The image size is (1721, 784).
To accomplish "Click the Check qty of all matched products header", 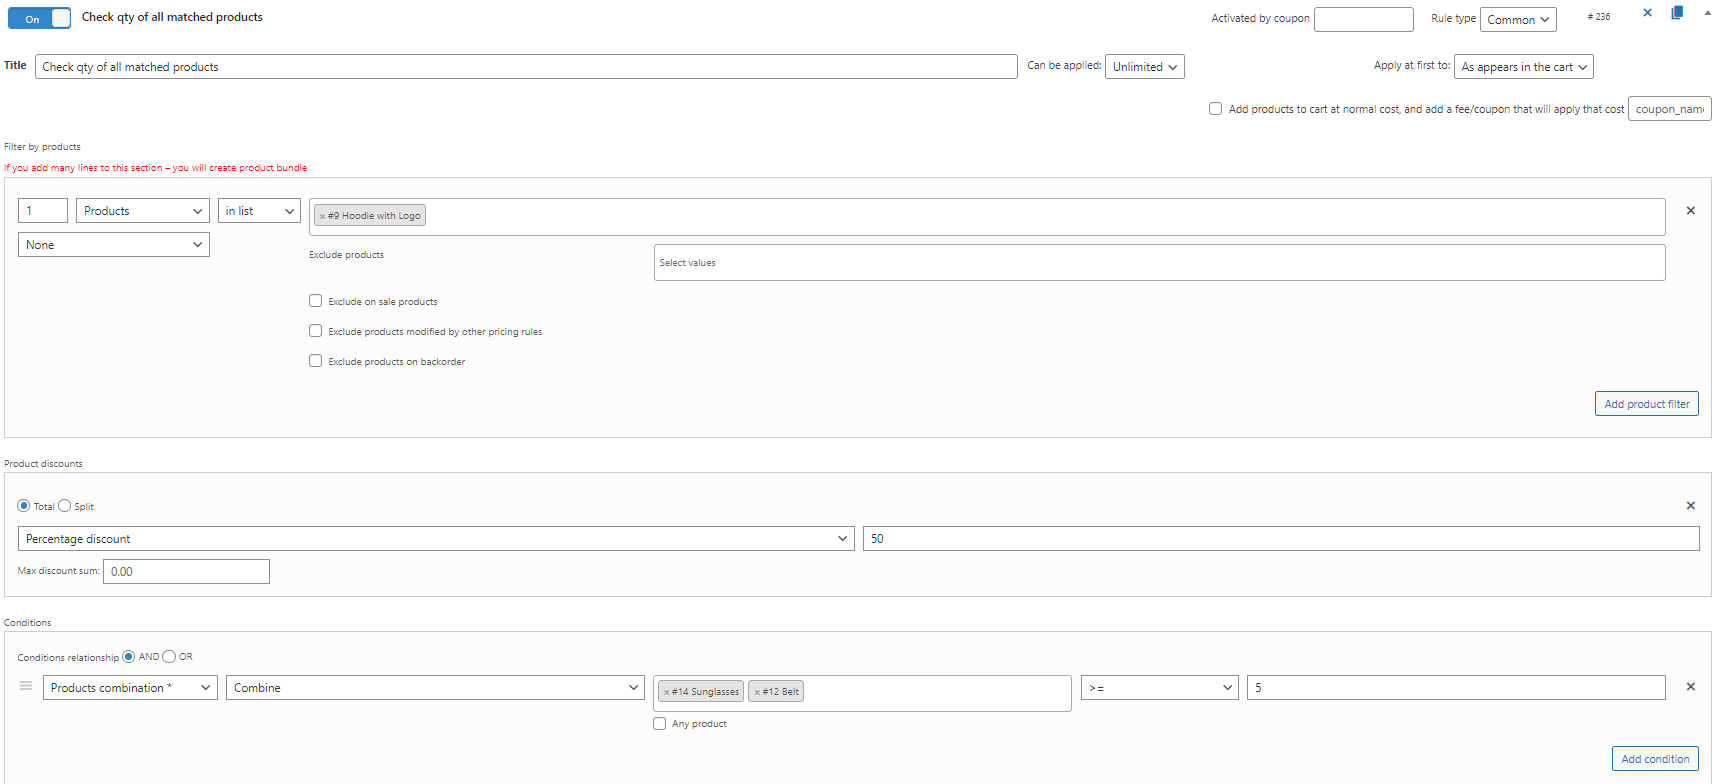I will [x=172, y=17].
